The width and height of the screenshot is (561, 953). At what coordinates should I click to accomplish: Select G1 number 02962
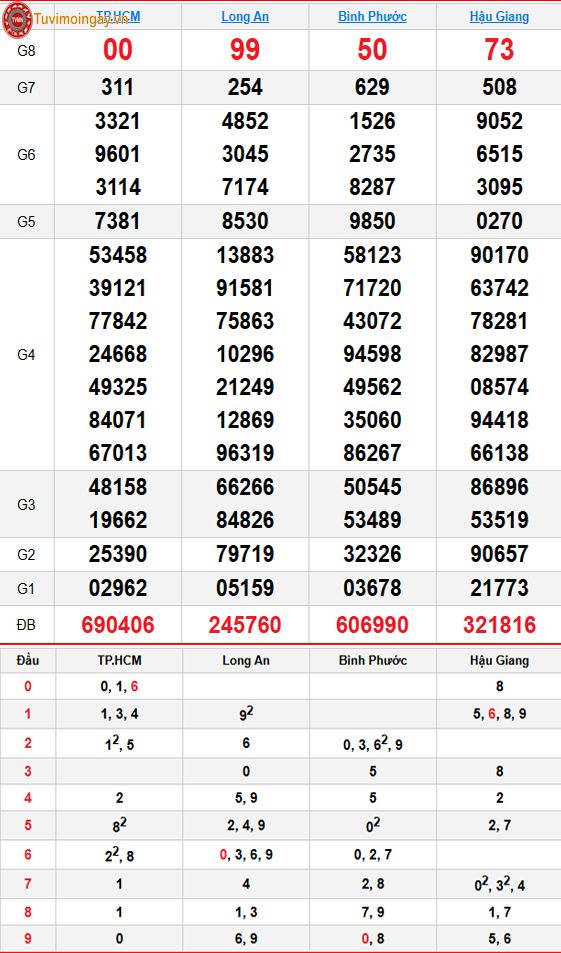[x=117, y=588]
